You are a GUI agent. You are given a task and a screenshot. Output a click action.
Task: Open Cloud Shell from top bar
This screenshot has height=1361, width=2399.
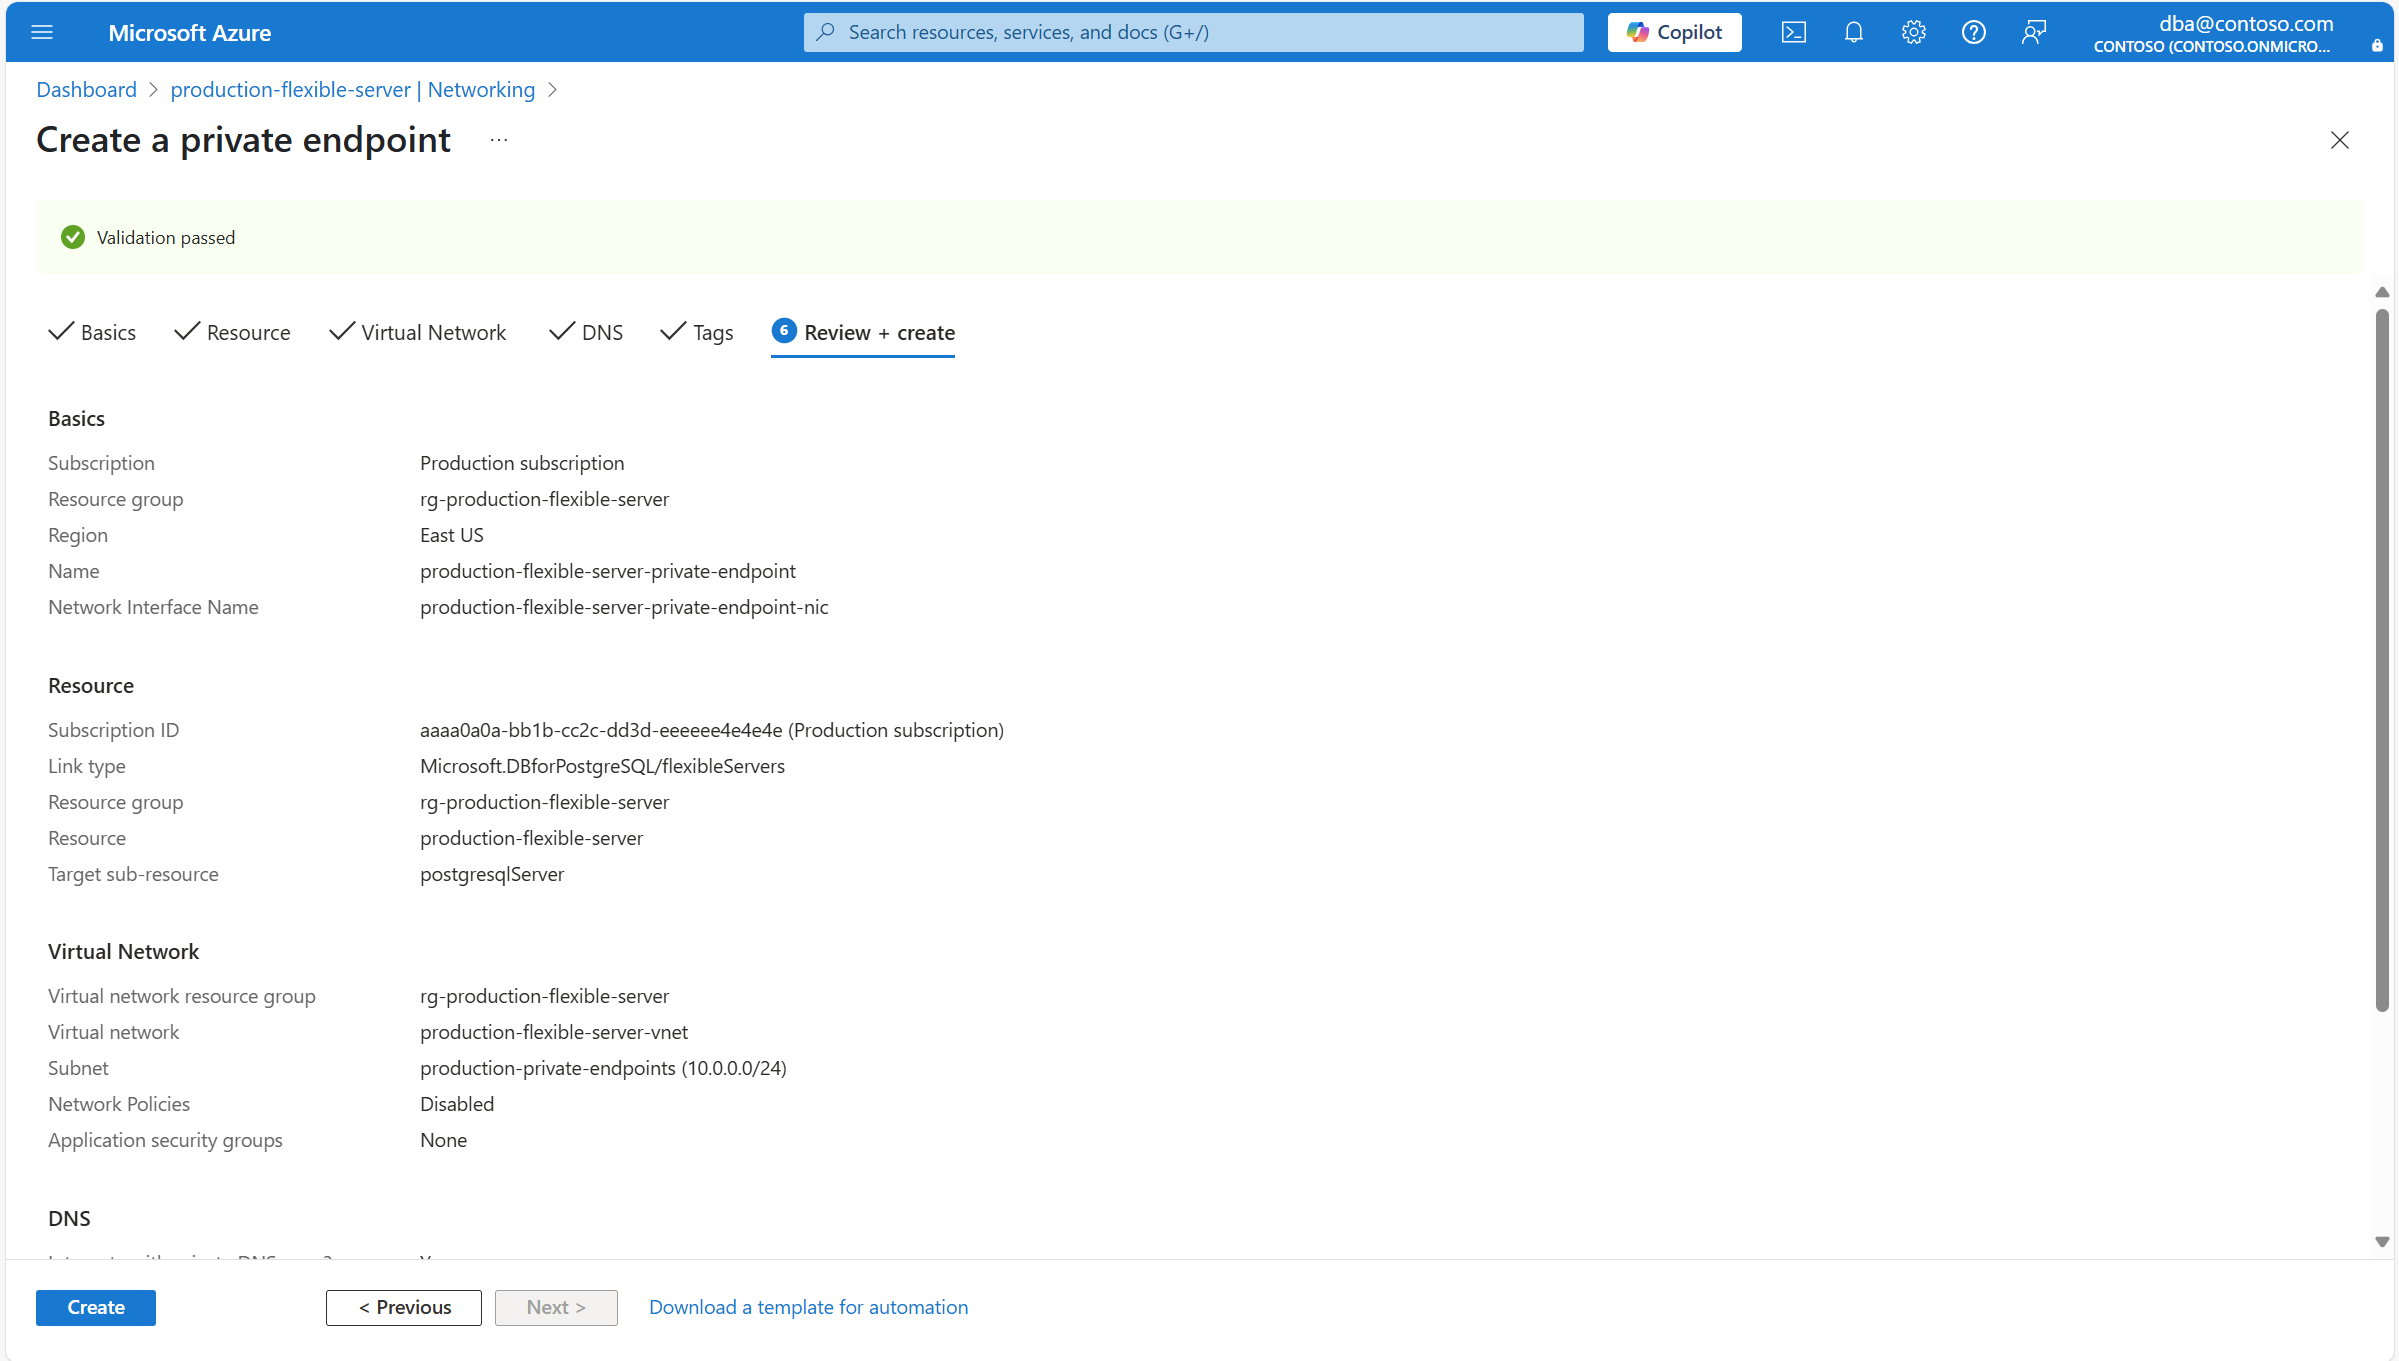click(1793, 32)
